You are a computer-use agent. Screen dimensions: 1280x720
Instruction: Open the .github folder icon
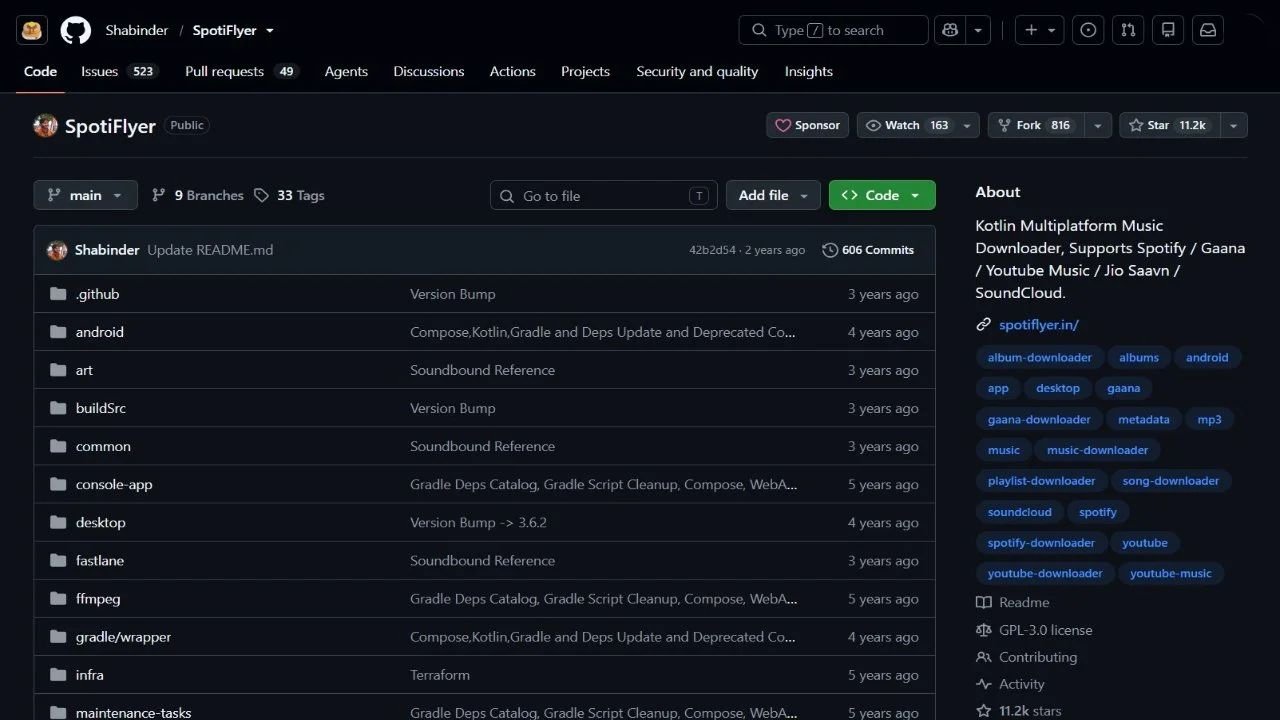coord(58,294)
